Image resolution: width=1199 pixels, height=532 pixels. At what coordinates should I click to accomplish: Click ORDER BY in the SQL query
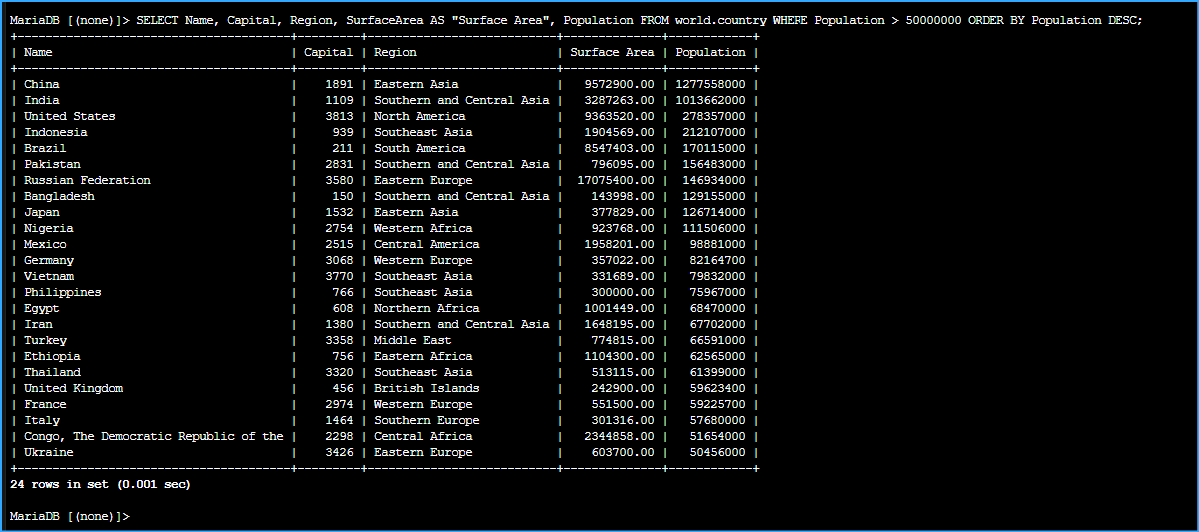click(997, 21)
